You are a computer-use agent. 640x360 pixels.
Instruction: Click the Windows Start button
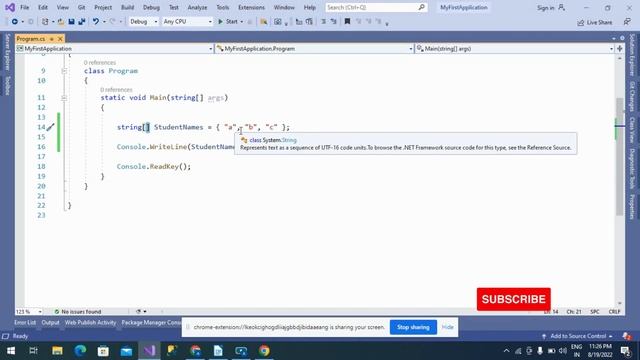tap(11, 351)
